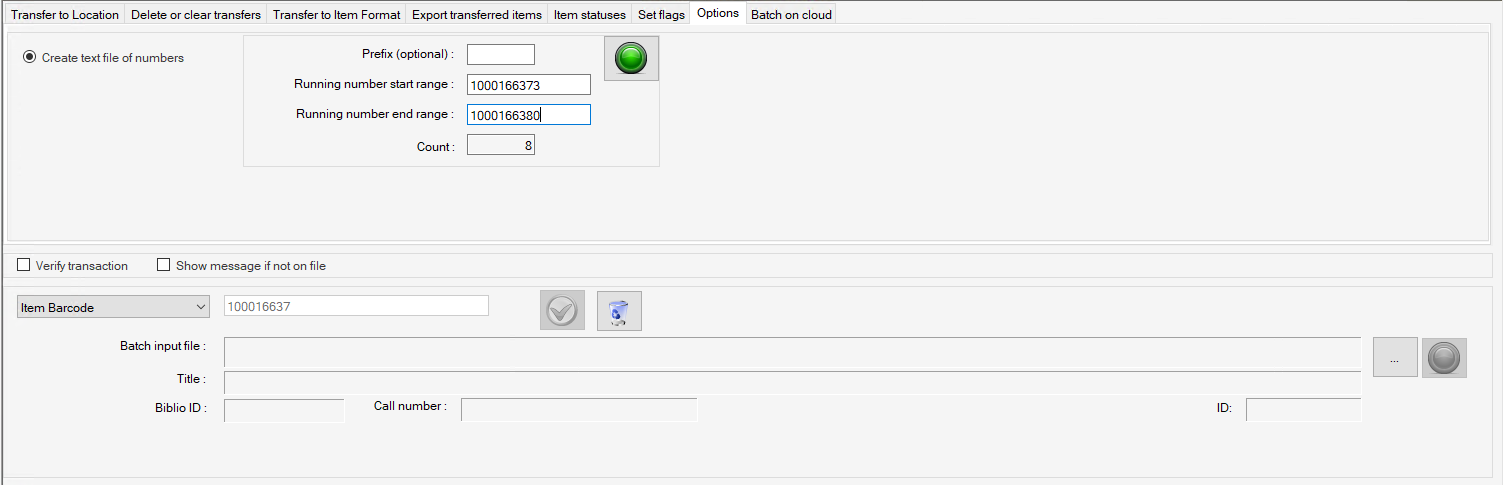Click the checkmark confirm button
The height and width of the screenshot is (485, 1503).
[x=562, y=311]
